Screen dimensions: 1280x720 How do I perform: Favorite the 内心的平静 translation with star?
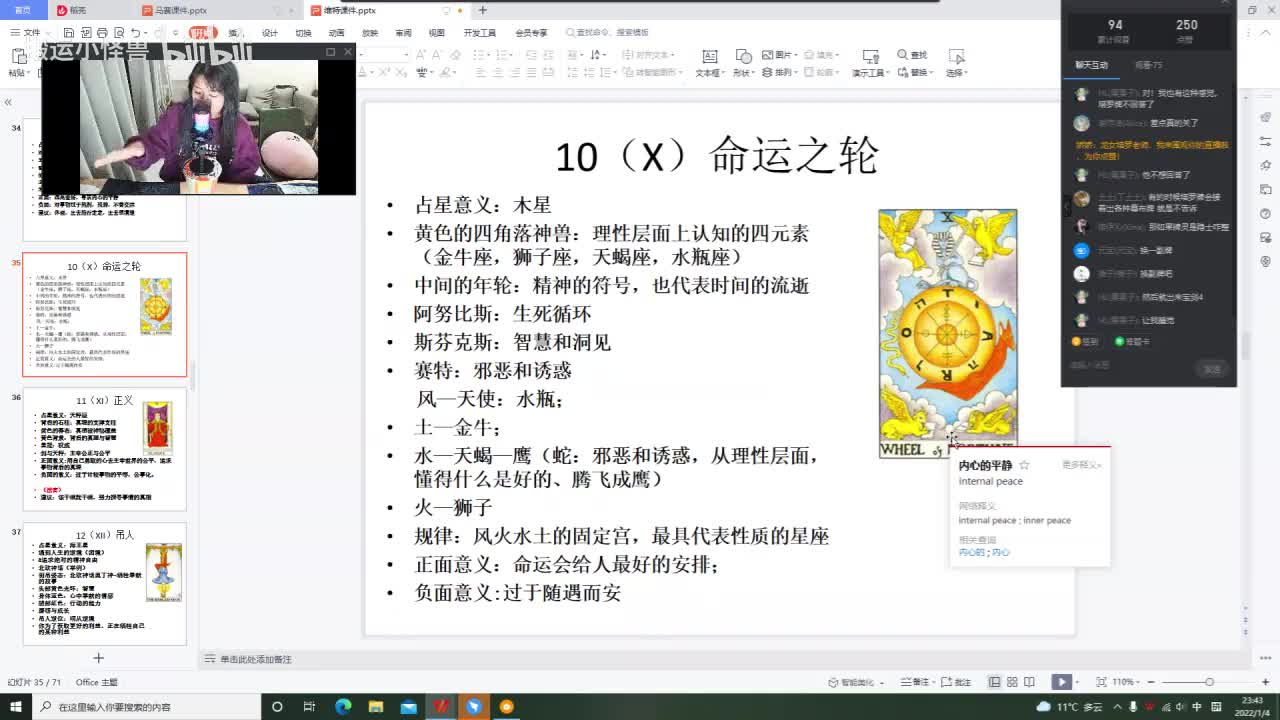click(x=1024, y=465)
